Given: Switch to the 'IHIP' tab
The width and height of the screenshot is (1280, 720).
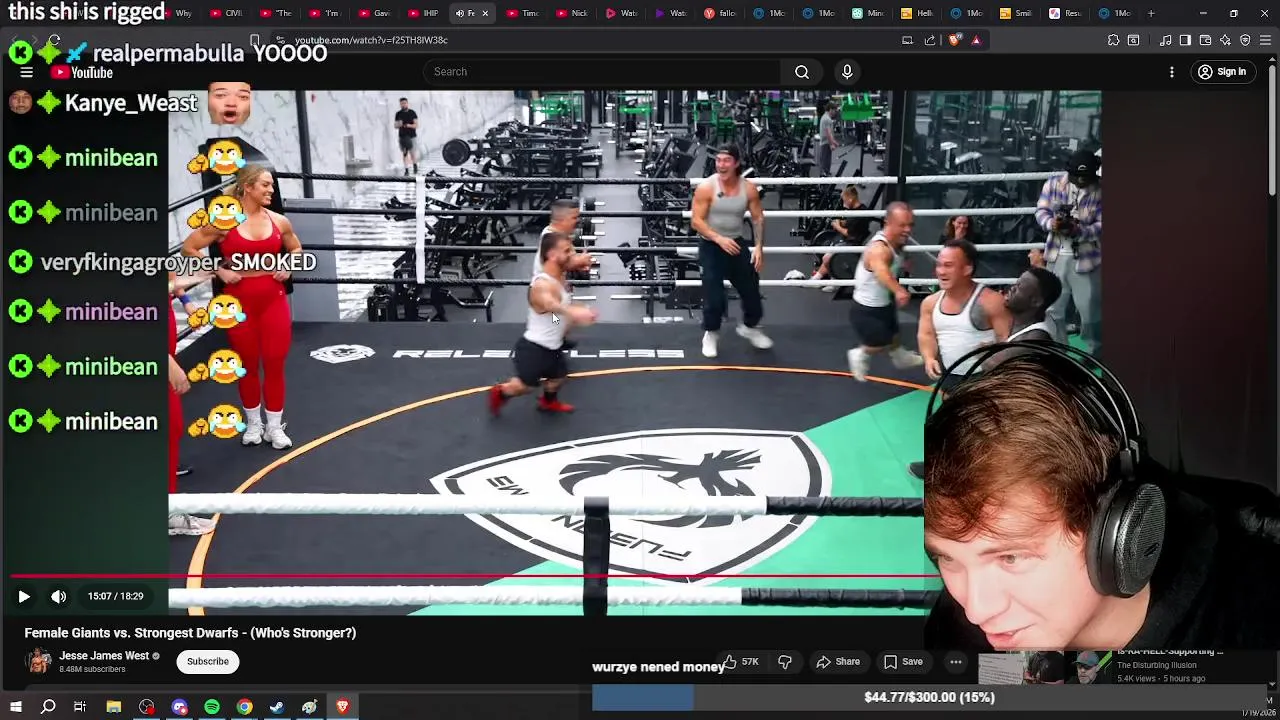Looking at the screenshot, I should (x=424, y=13).
